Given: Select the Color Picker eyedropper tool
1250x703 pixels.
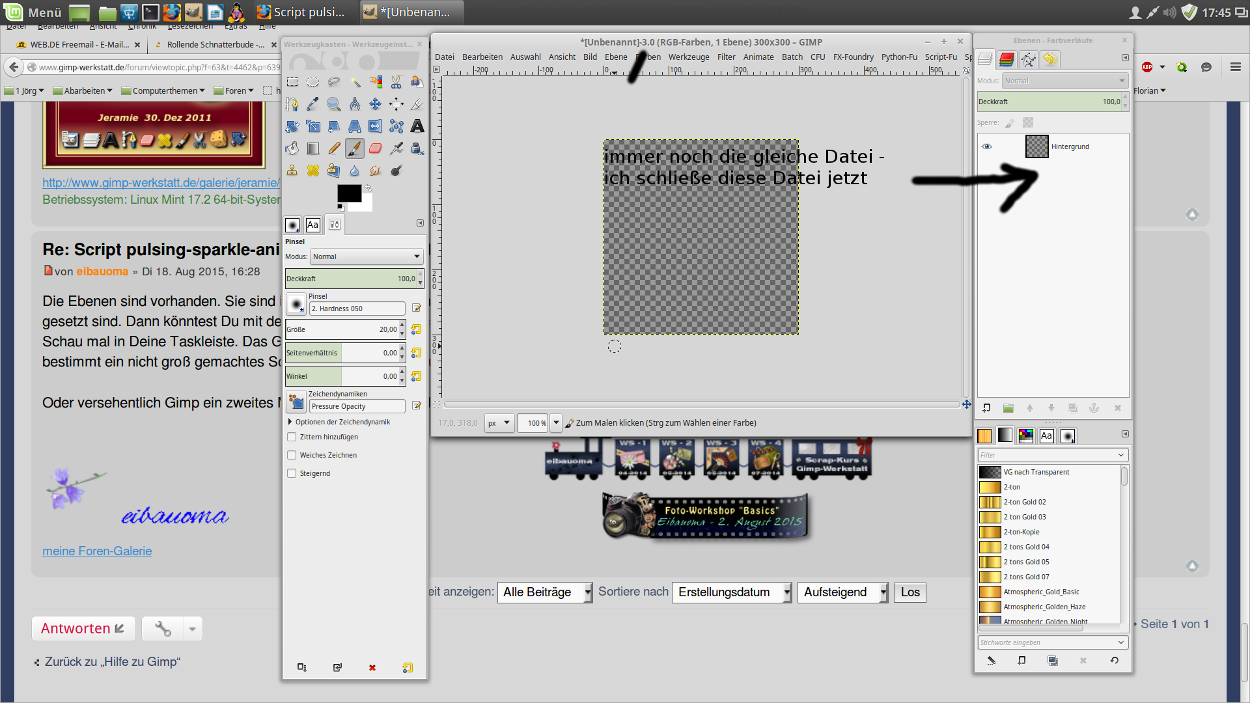Looking at the screenshot, I should [x=313, y=104].
